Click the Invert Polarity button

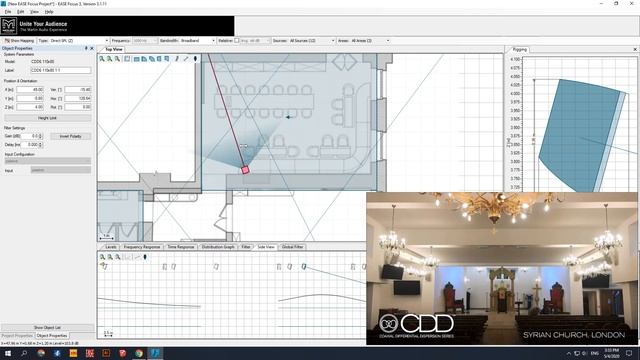pos(70,136)
